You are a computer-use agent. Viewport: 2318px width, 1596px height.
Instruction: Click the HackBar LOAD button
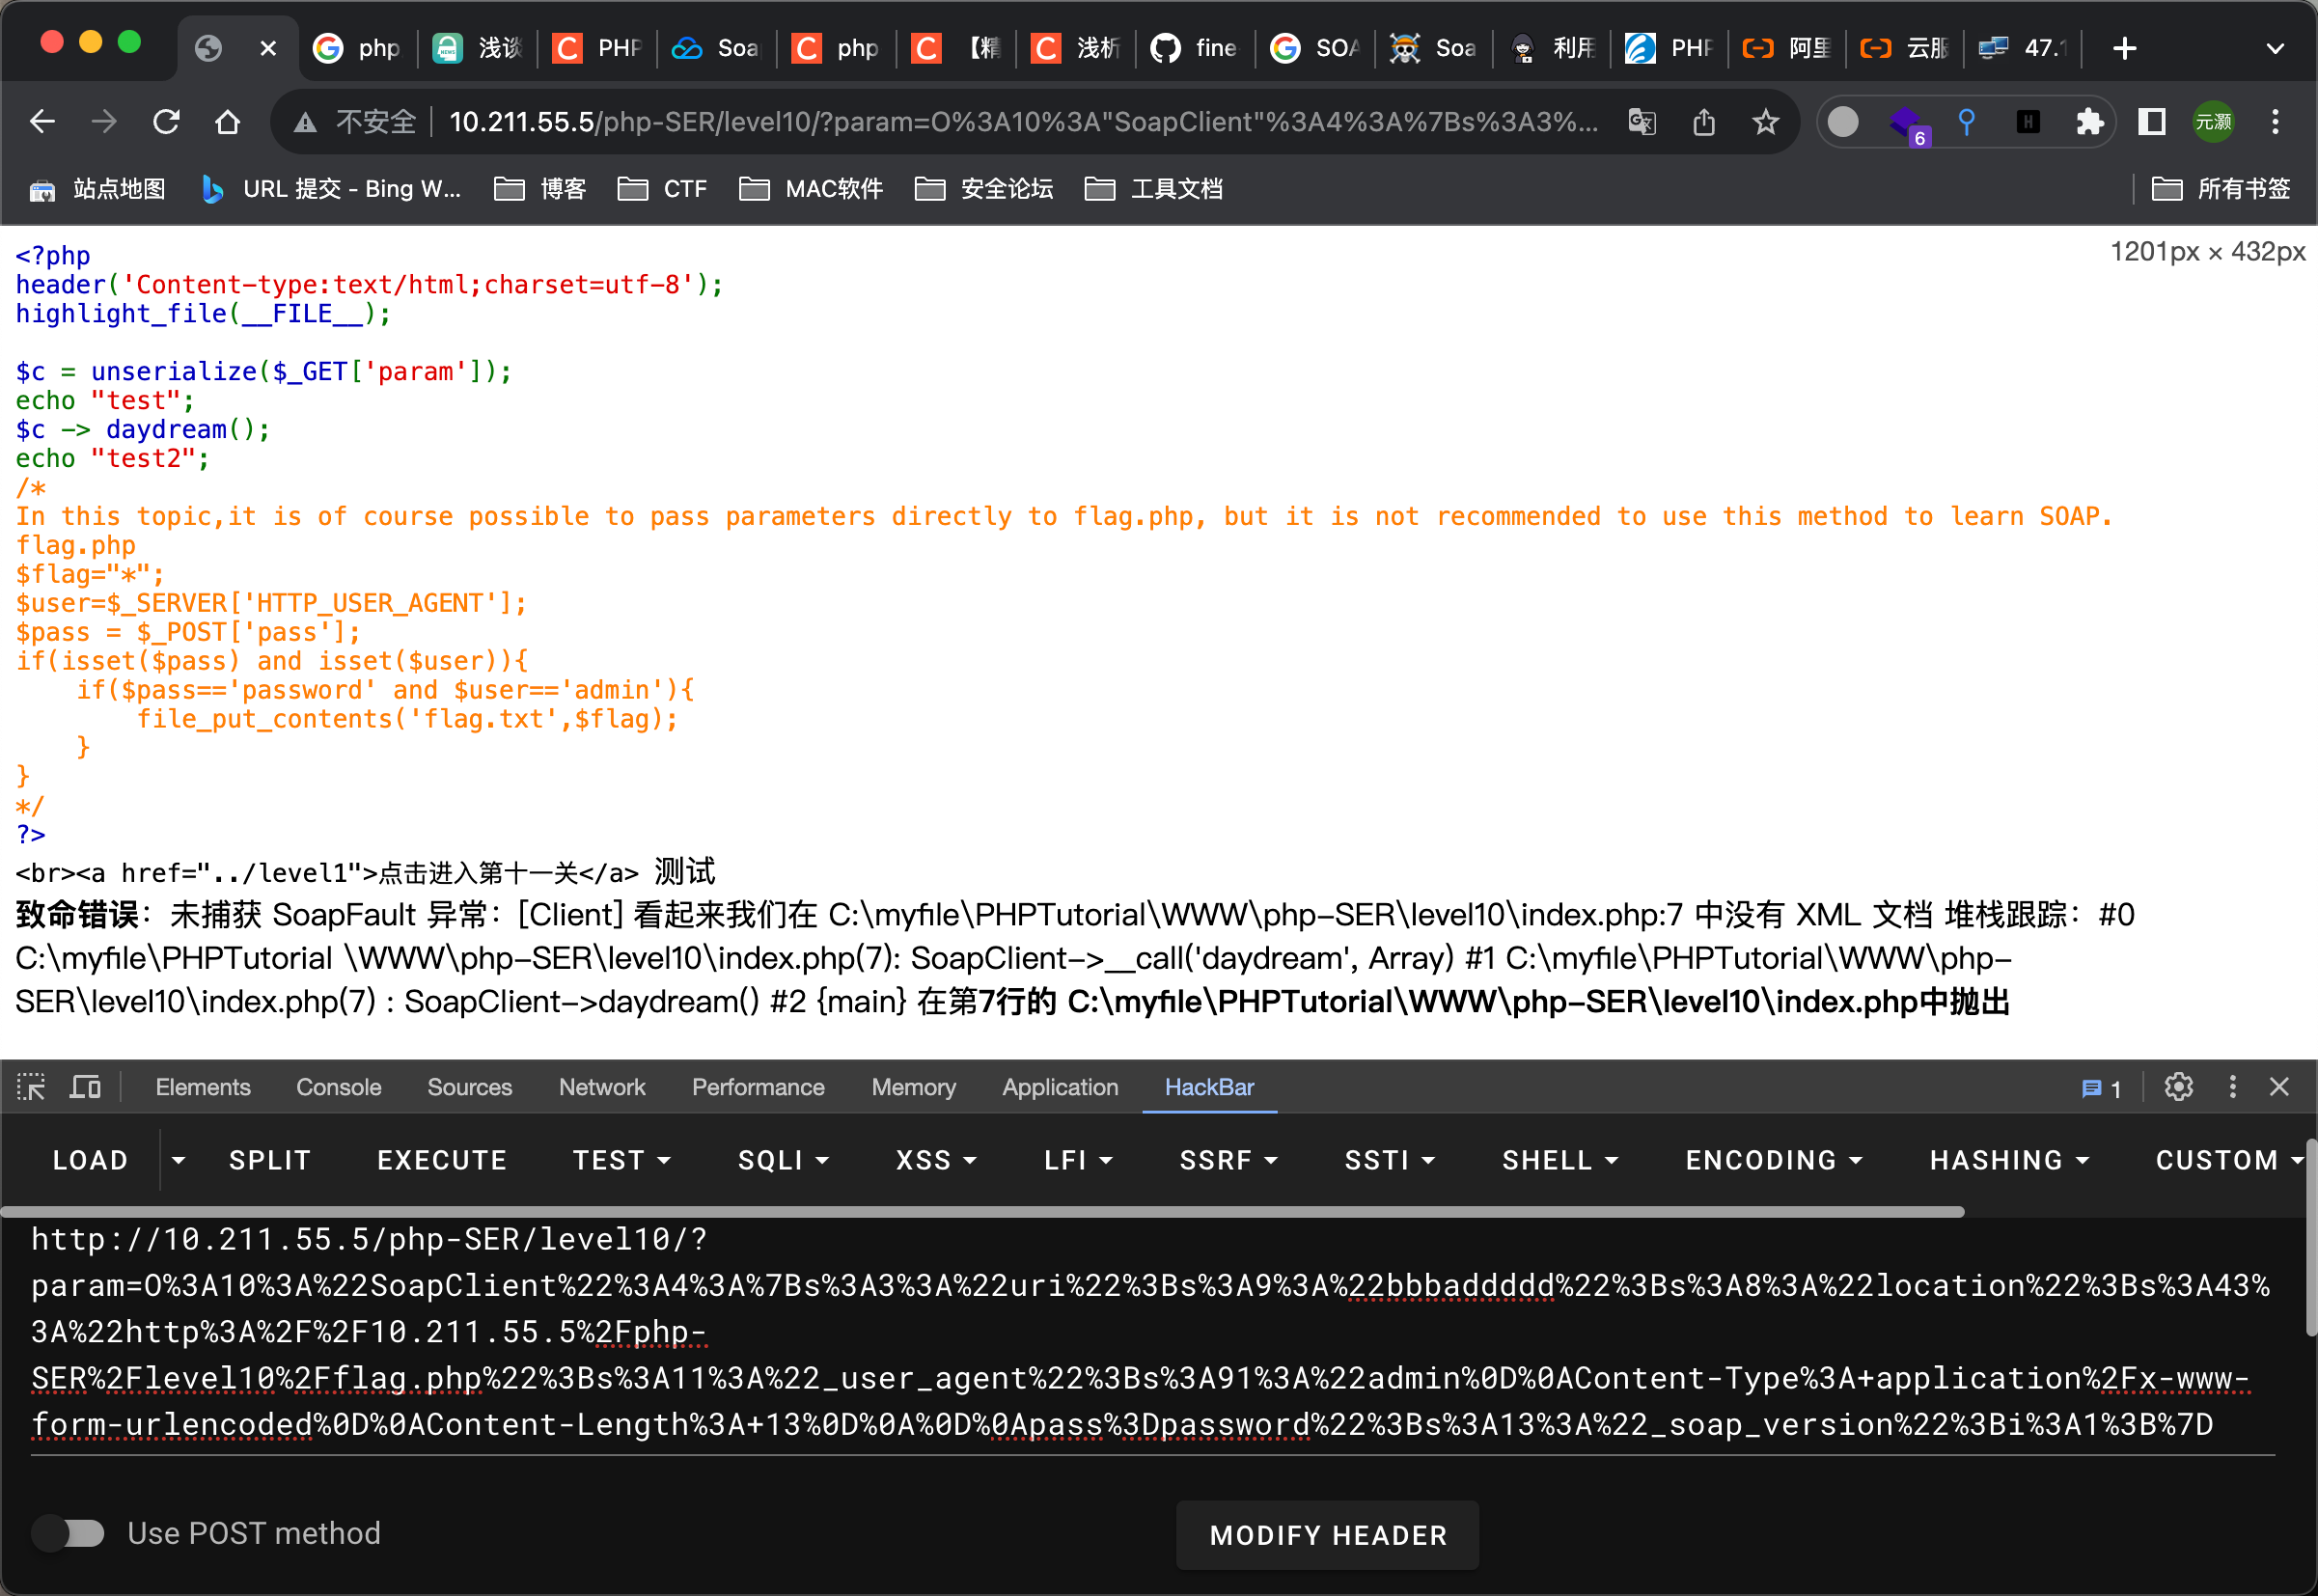(90, 1160)
